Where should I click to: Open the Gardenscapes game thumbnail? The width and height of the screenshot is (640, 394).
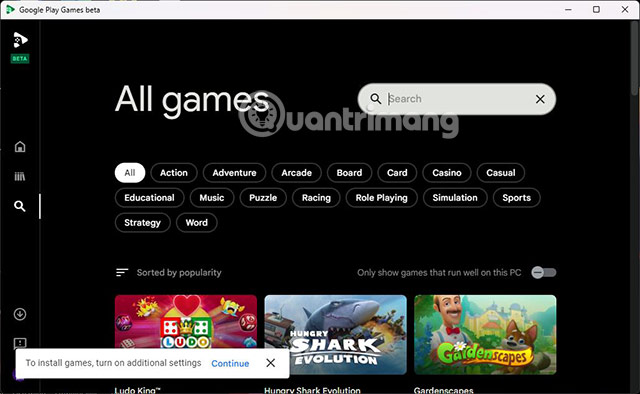[x=485, y=334]
